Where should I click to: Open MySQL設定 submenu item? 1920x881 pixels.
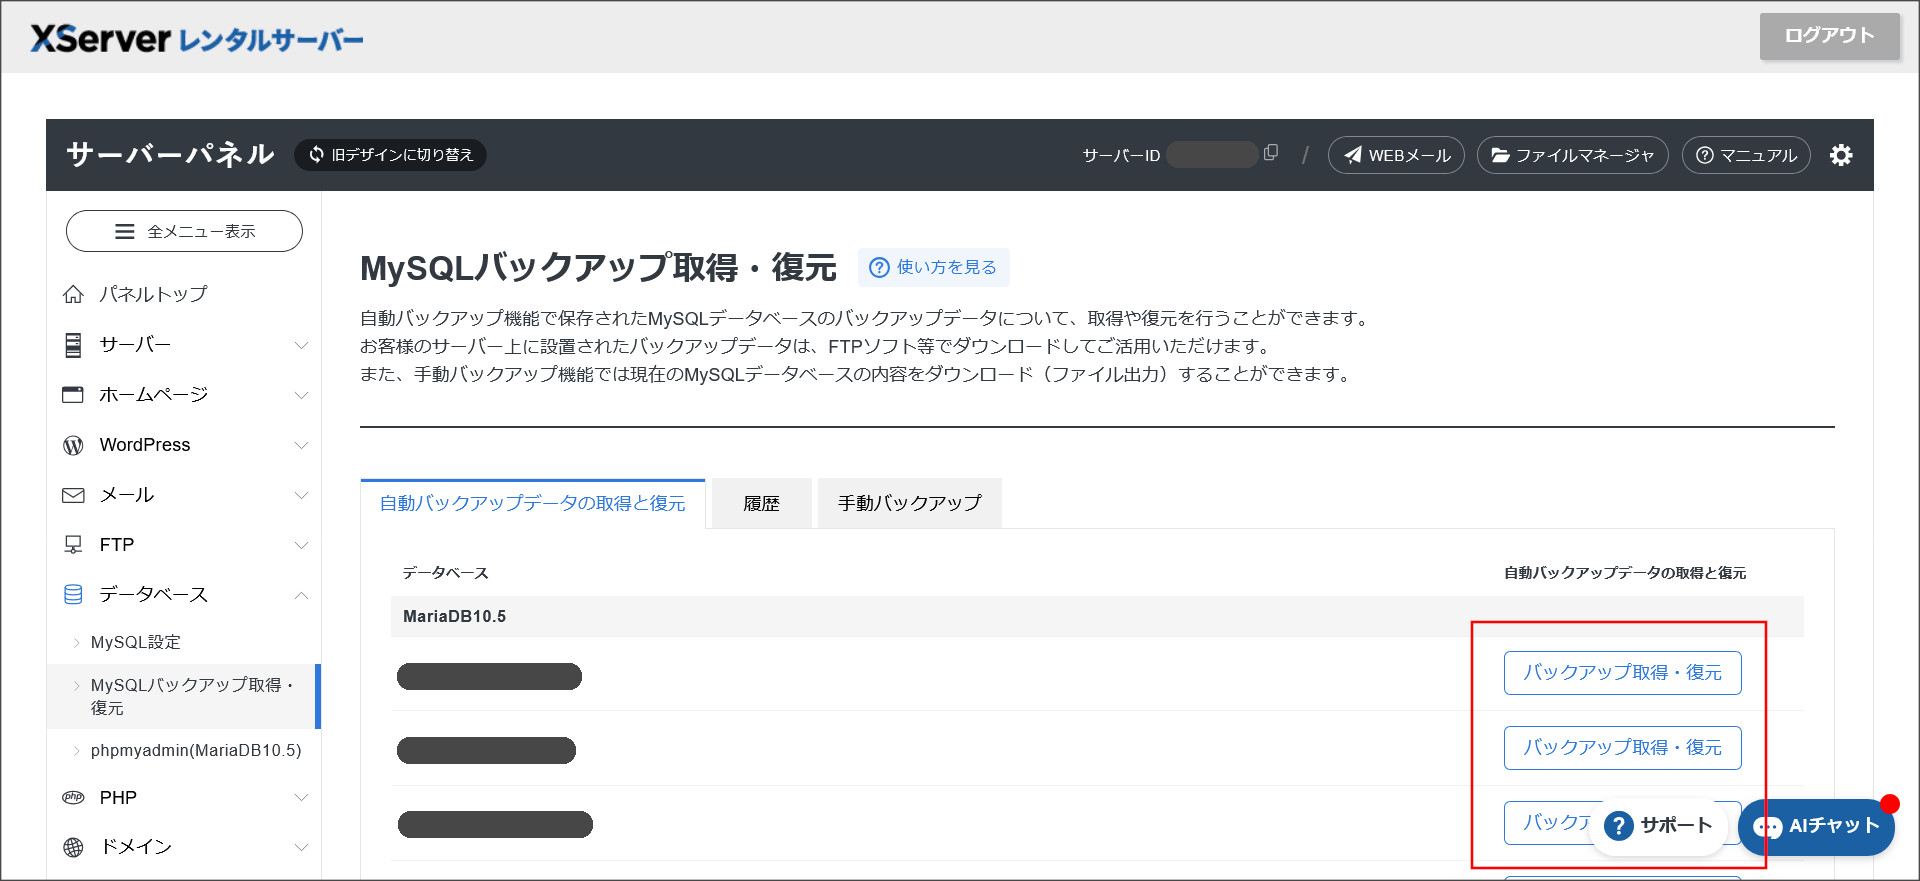coord(136,642)
